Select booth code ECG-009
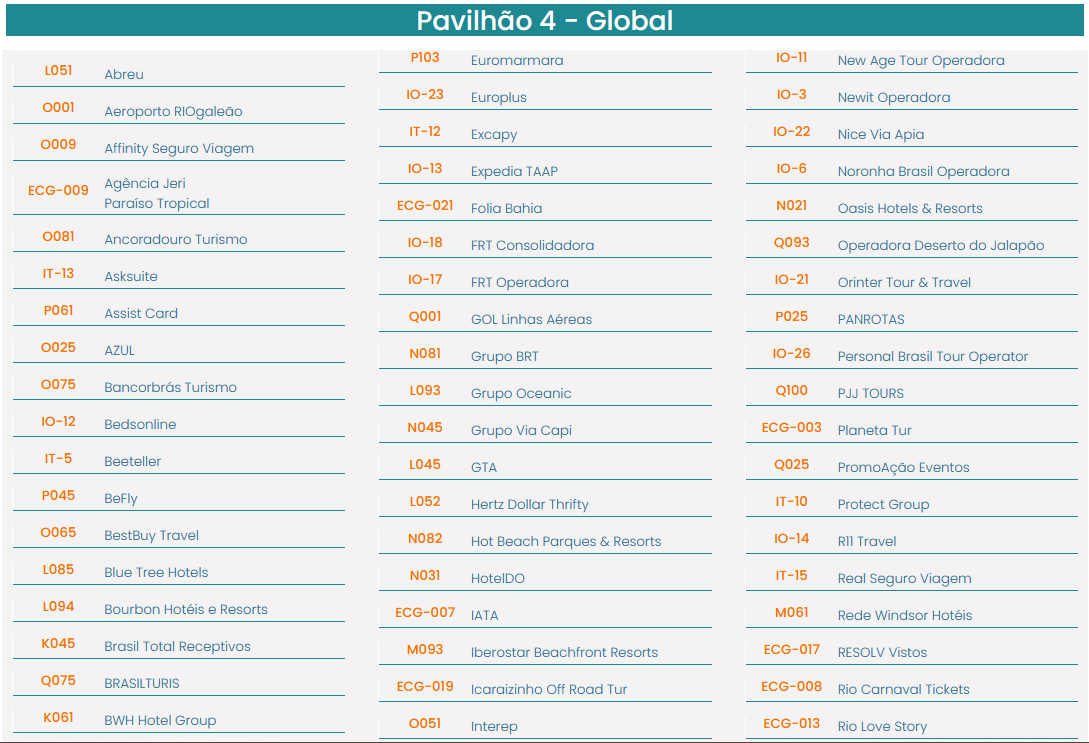The height and width of the screenshot is (743, 1089). click(x=58, y=190)
